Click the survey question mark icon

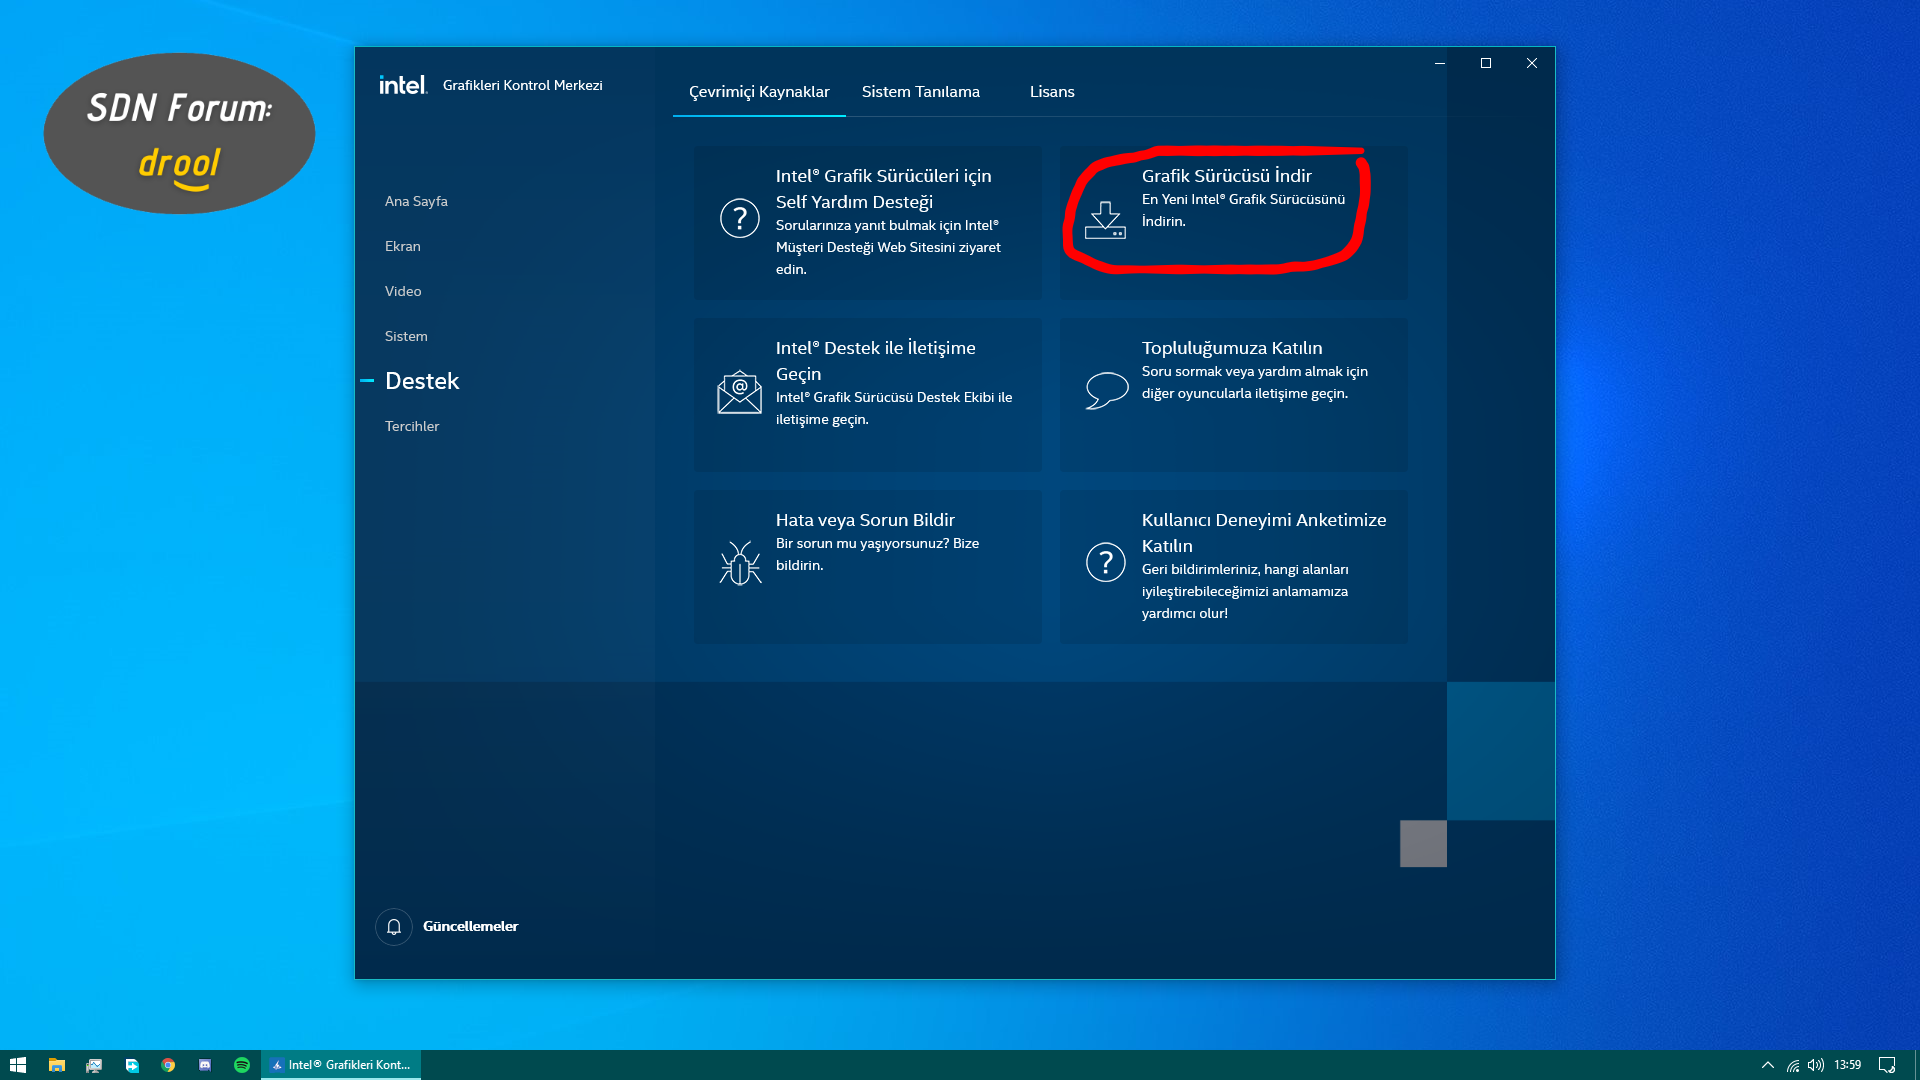tap(1105, 562)
